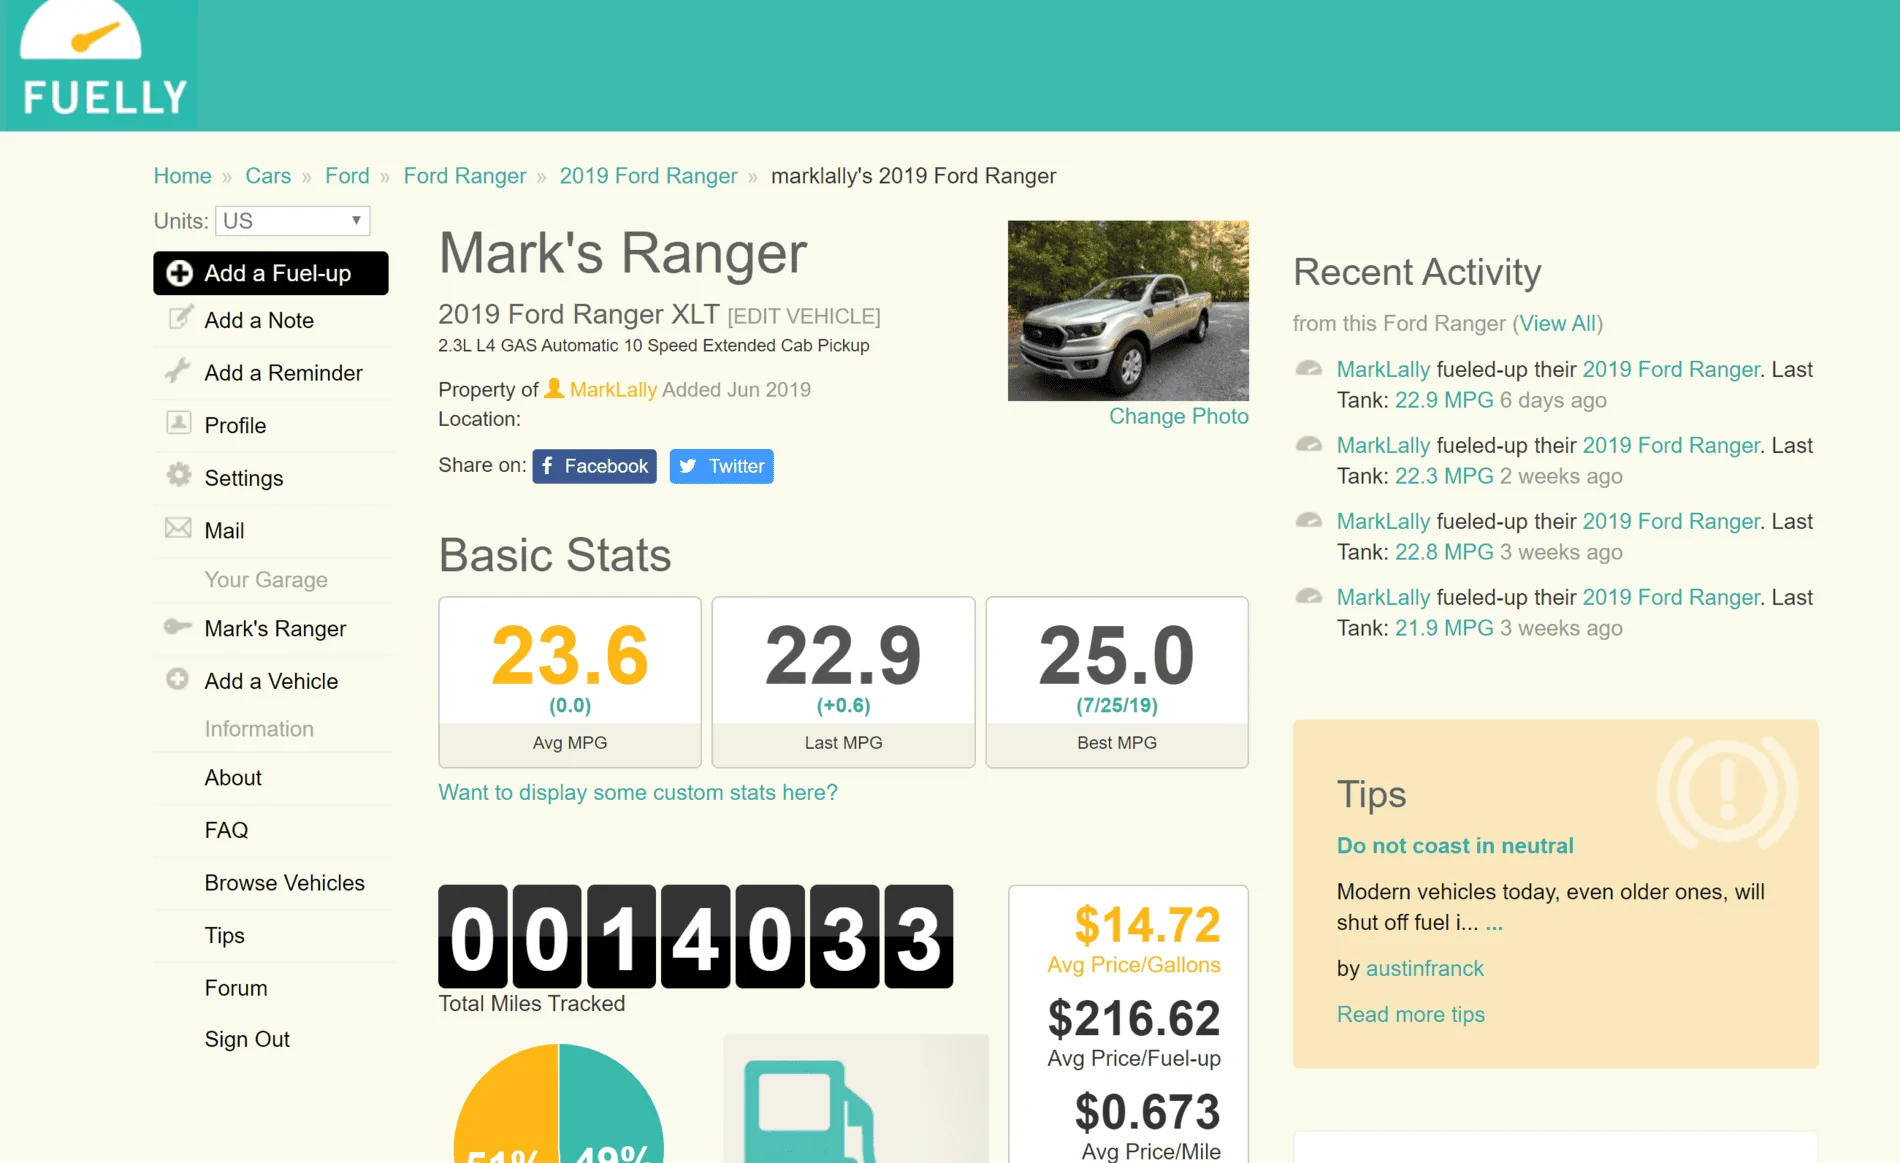Open the About page link
The width and height of the screenshot is (1900, 1163).
point(233,777)
